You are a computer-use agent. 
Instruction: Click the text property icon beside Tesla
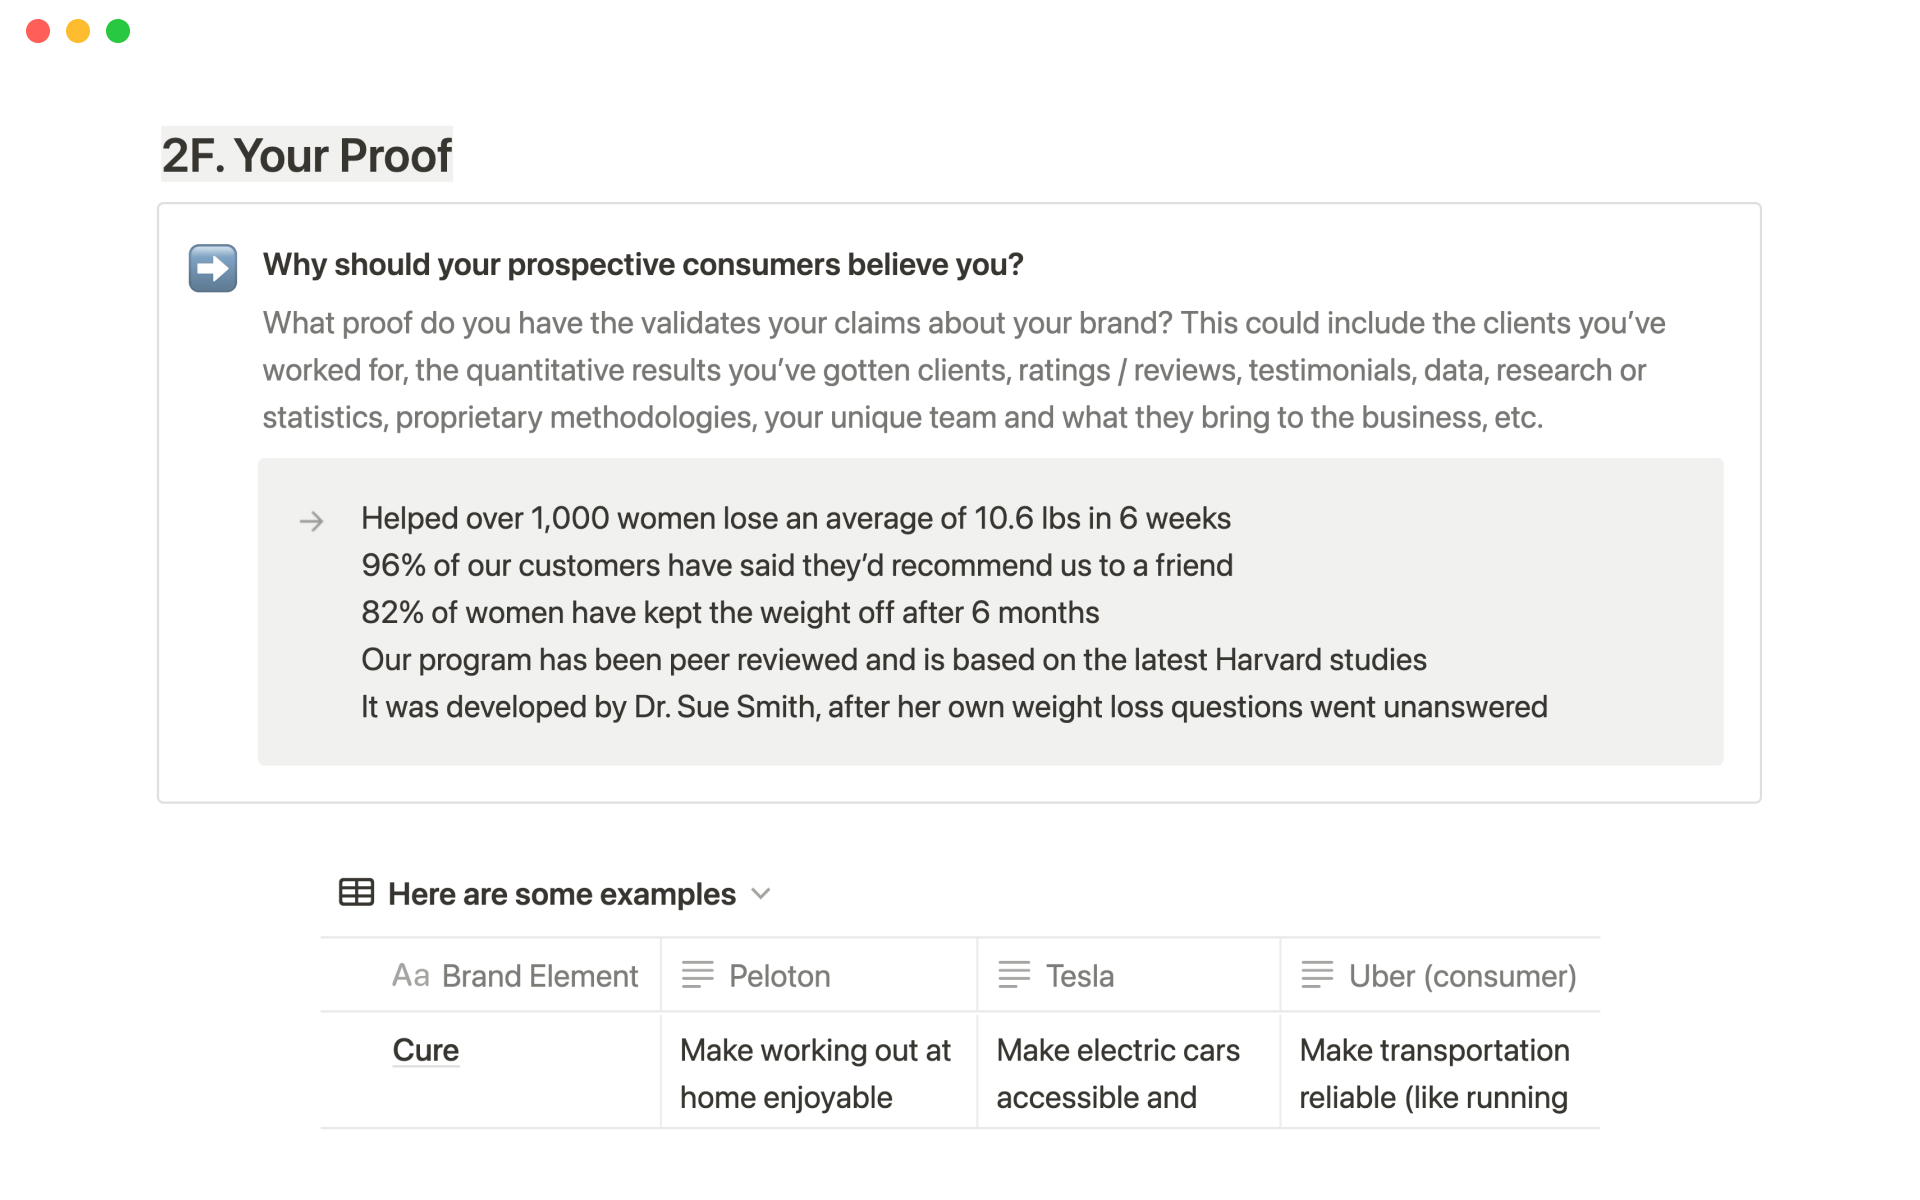coord(1014,974)
